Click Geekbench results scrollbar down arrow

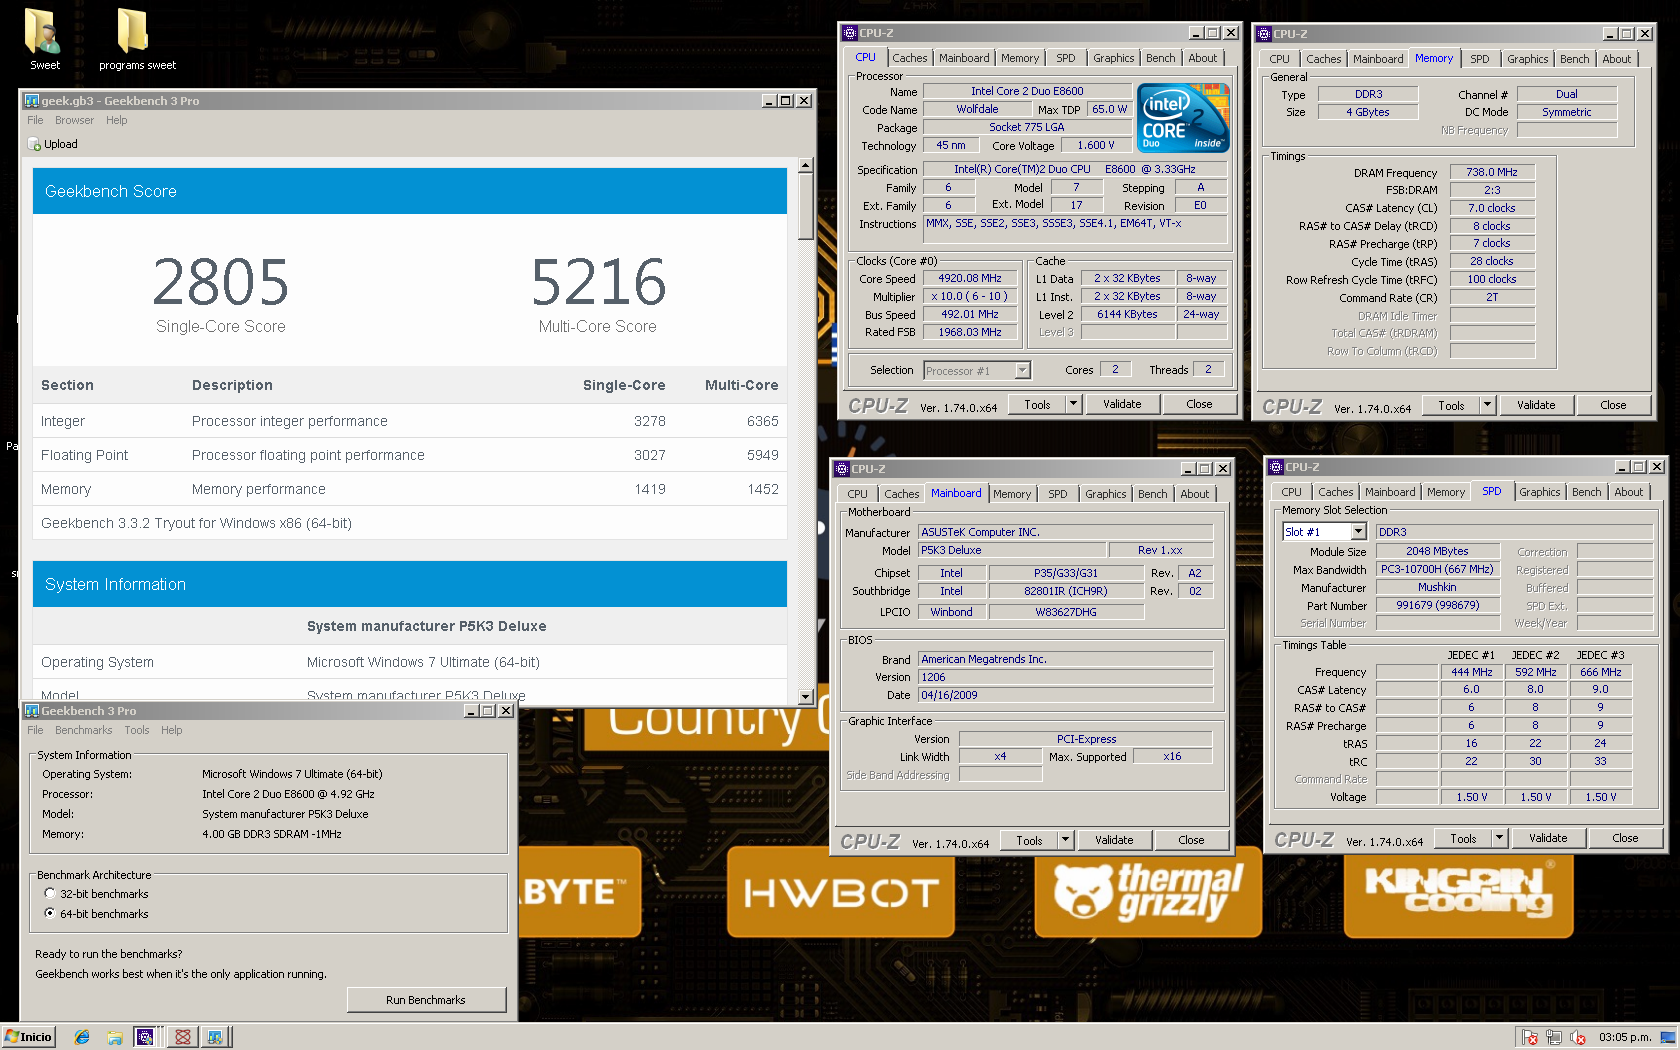[x=805, y=697]
